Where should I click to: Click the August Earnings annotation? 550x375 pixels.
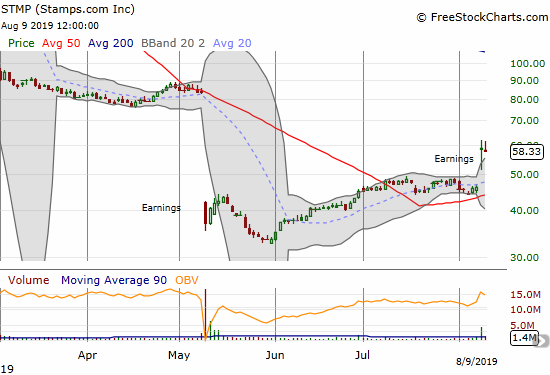454,159
